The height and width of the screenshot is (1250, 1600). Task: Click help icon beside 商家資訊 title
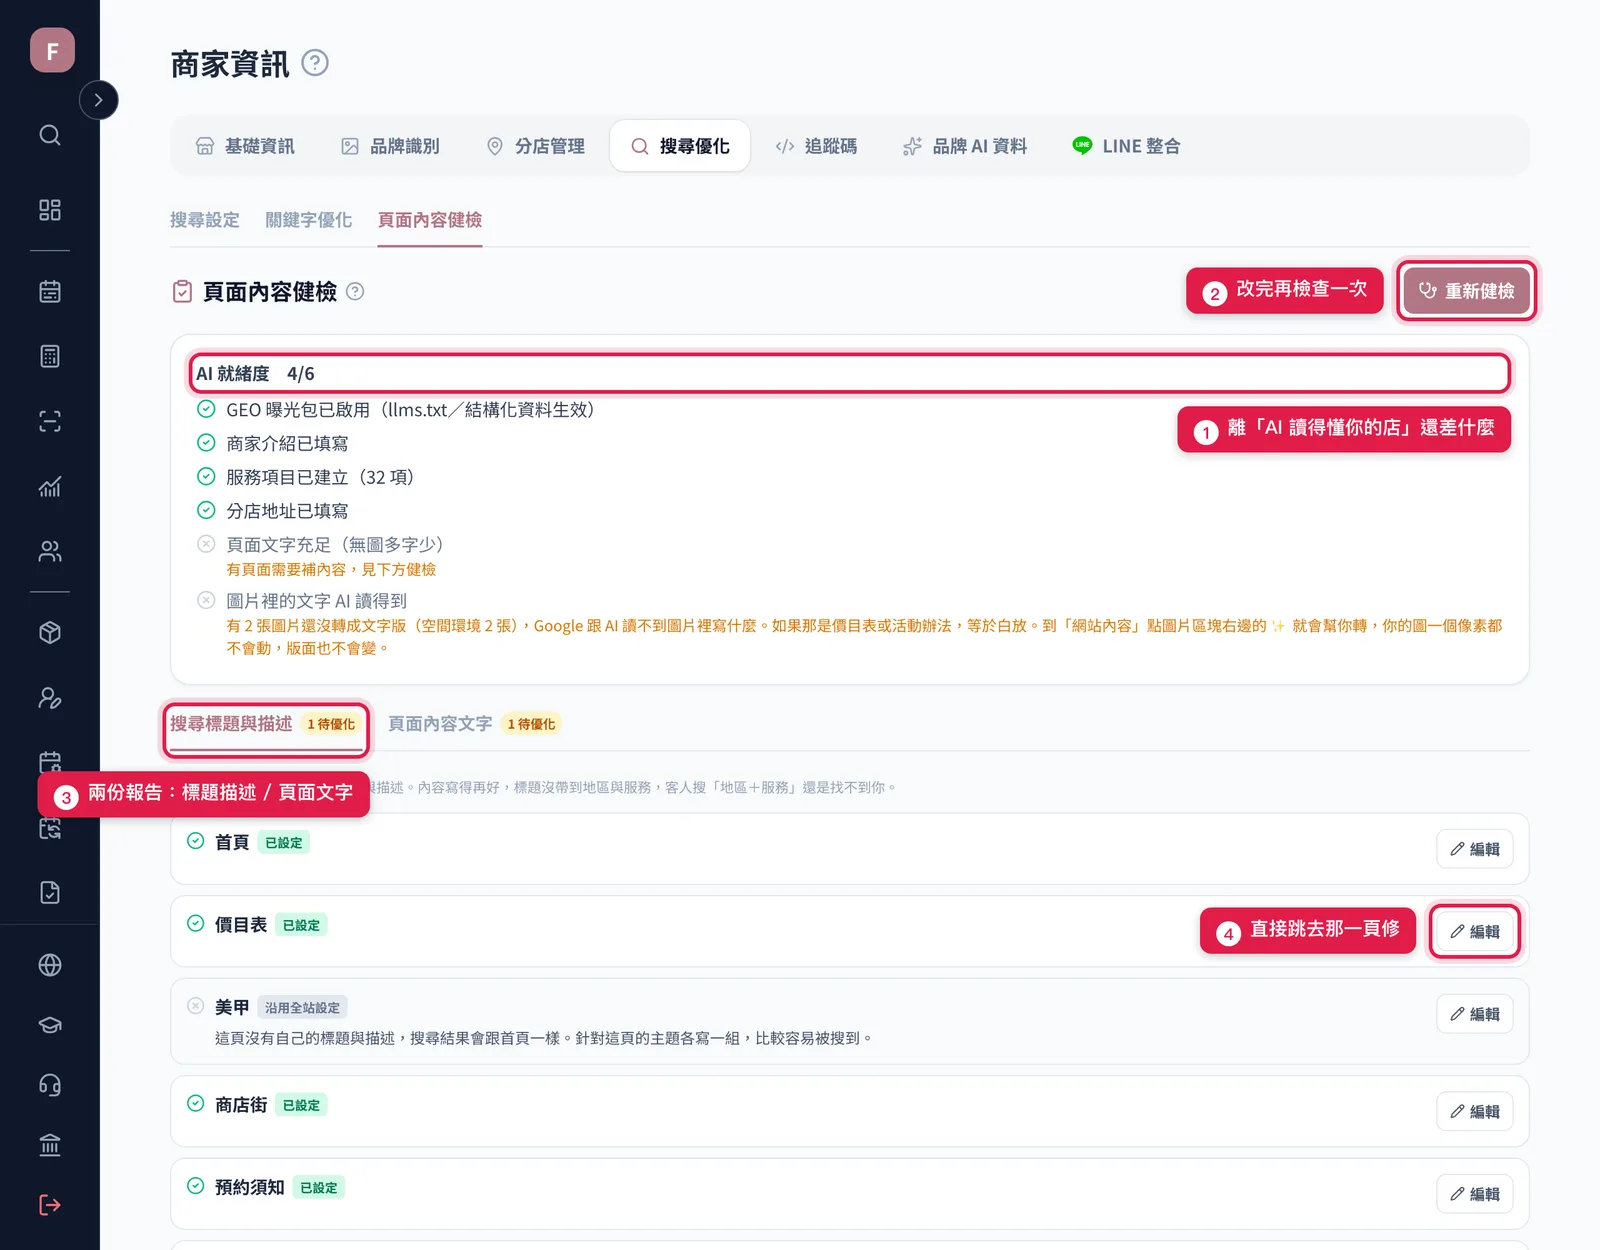point(315,63)
